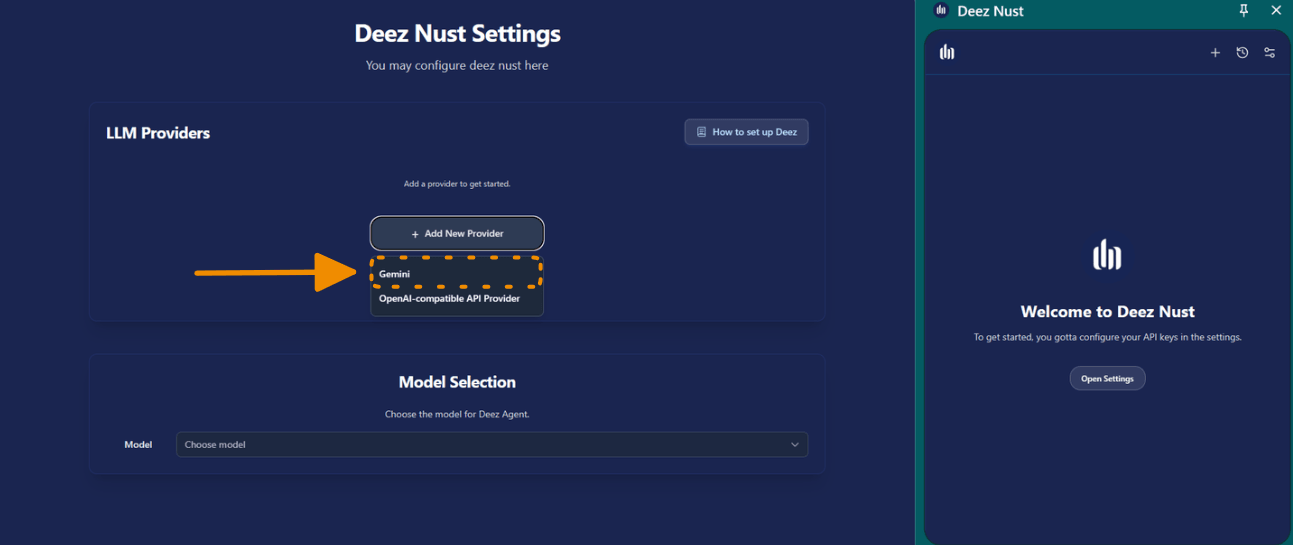1293x545 pixels.
Task: Click 'Add a provider to get started' text
Action: pyautogui.click(x=457, y=184)
